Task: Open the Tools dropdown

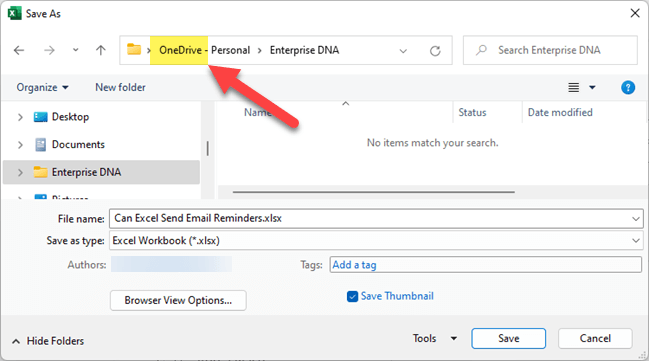Action: 434,338
